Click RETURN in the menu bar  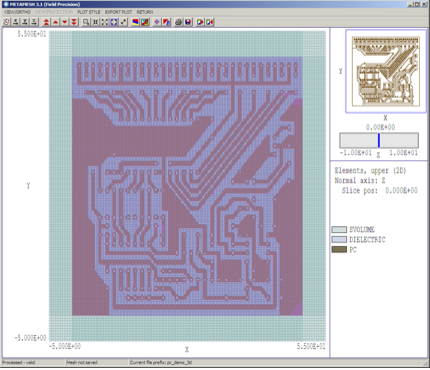pyautogui.click(x=145, y=12)
